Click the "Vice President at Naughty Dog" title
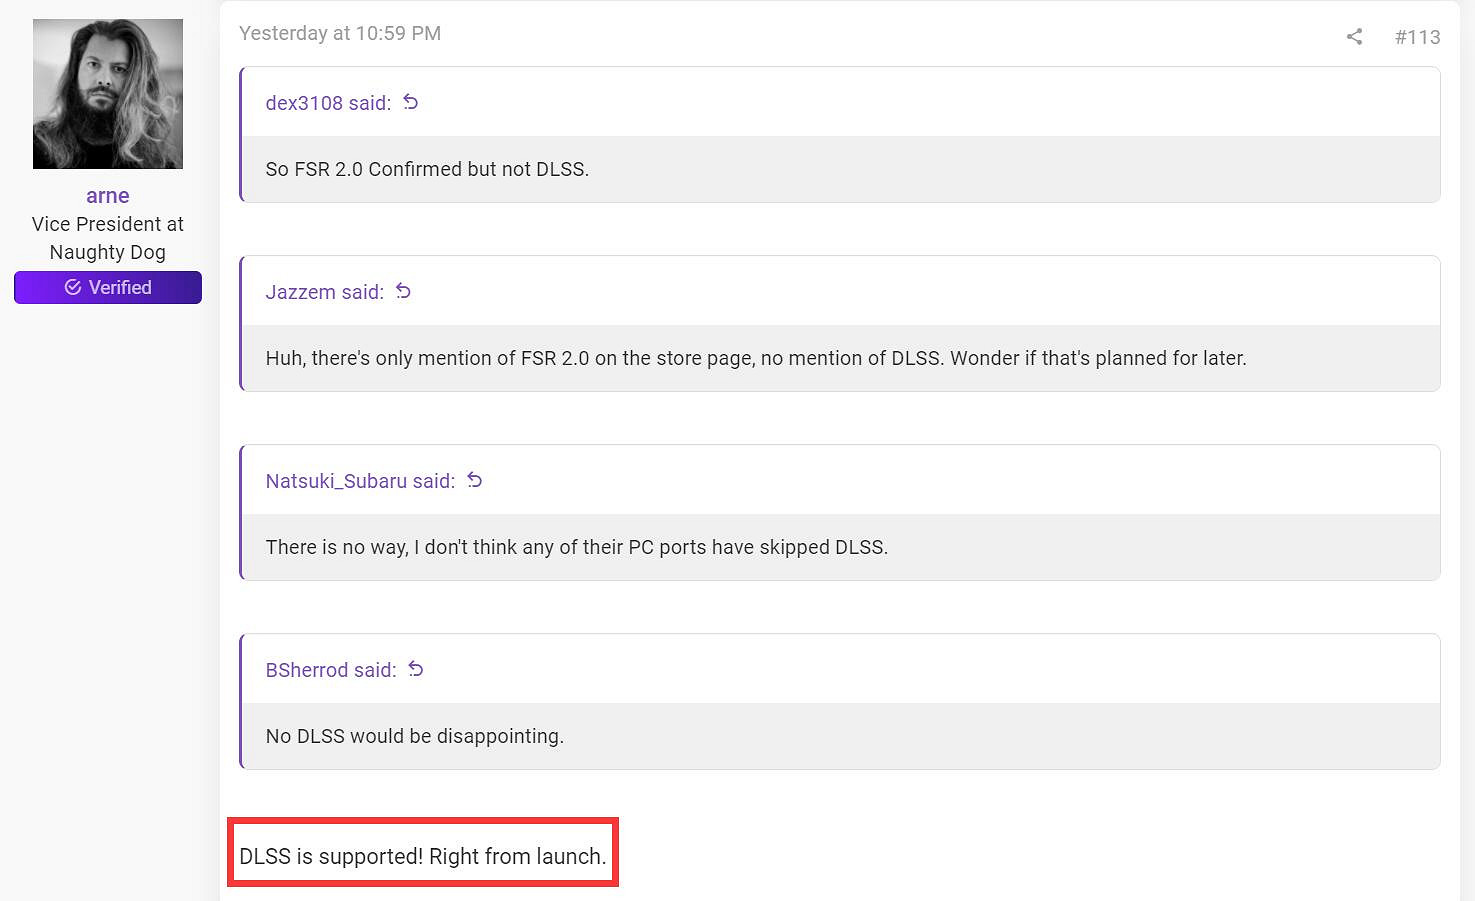 point(108,238)
